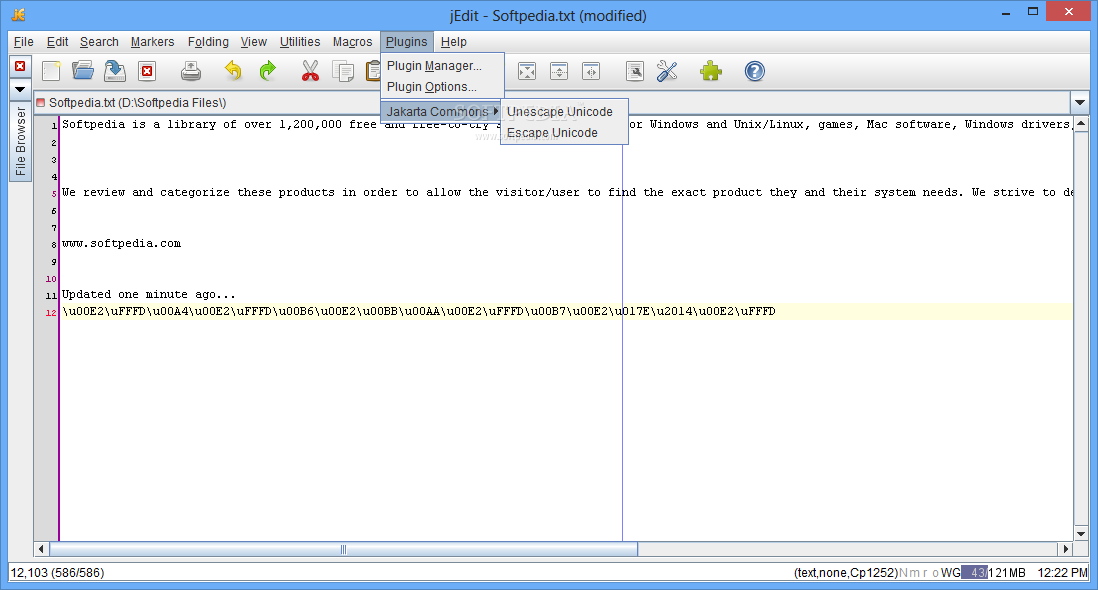
Task: Open the Markers menu
Action: pyautogui.click(x=153, y=42)
